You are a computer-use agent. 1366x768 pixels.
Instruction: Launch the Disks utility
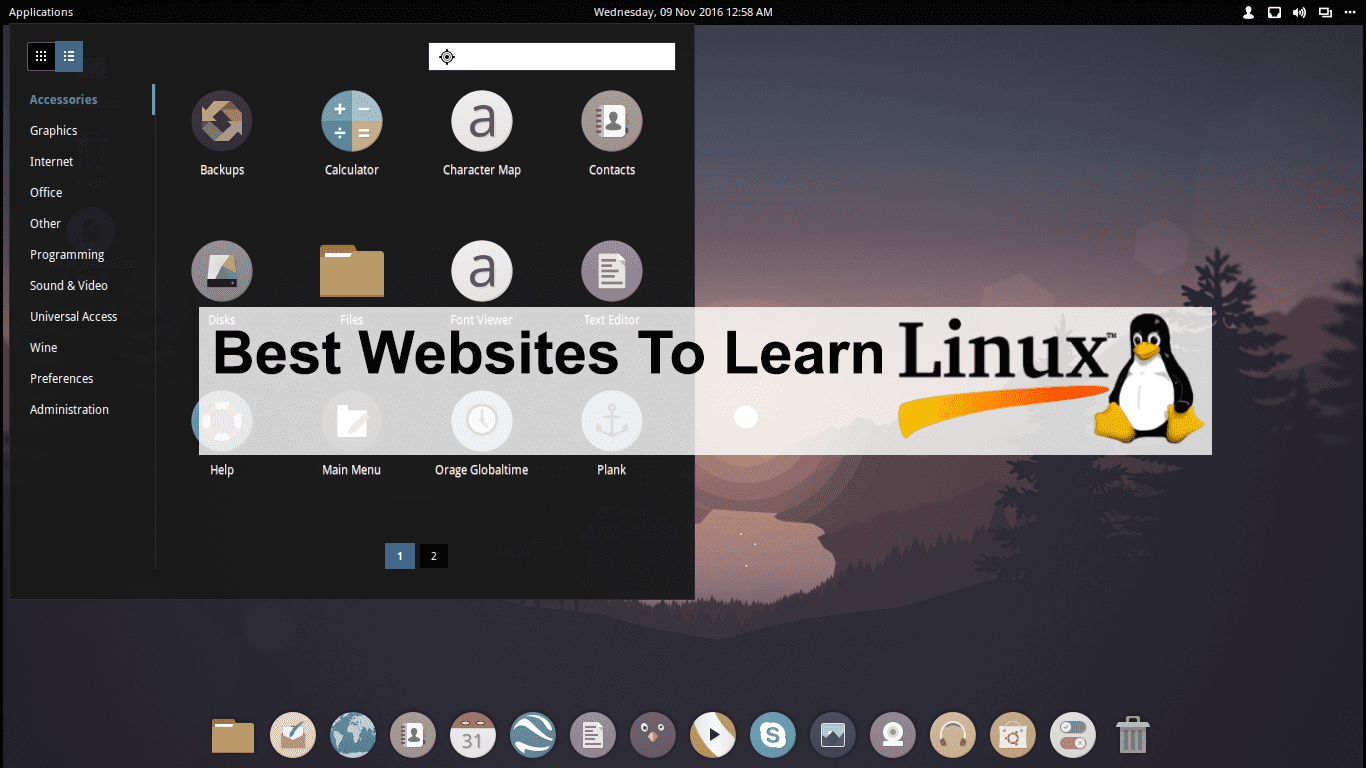(x=222, y=271)
